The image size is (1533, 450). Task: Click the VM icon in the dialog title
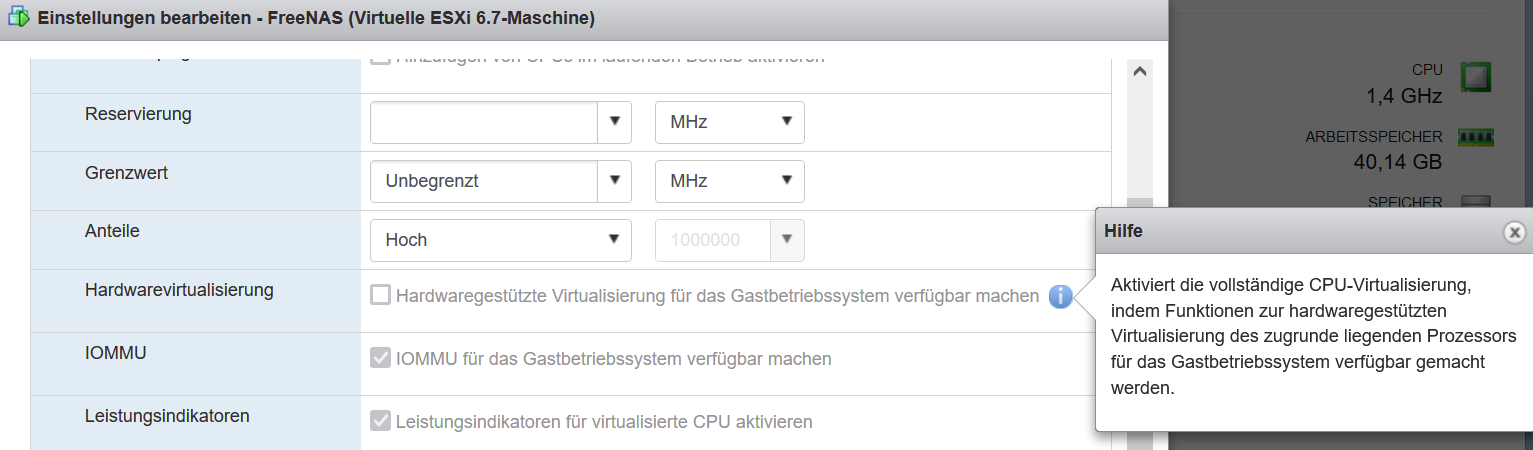click(18, 18)
